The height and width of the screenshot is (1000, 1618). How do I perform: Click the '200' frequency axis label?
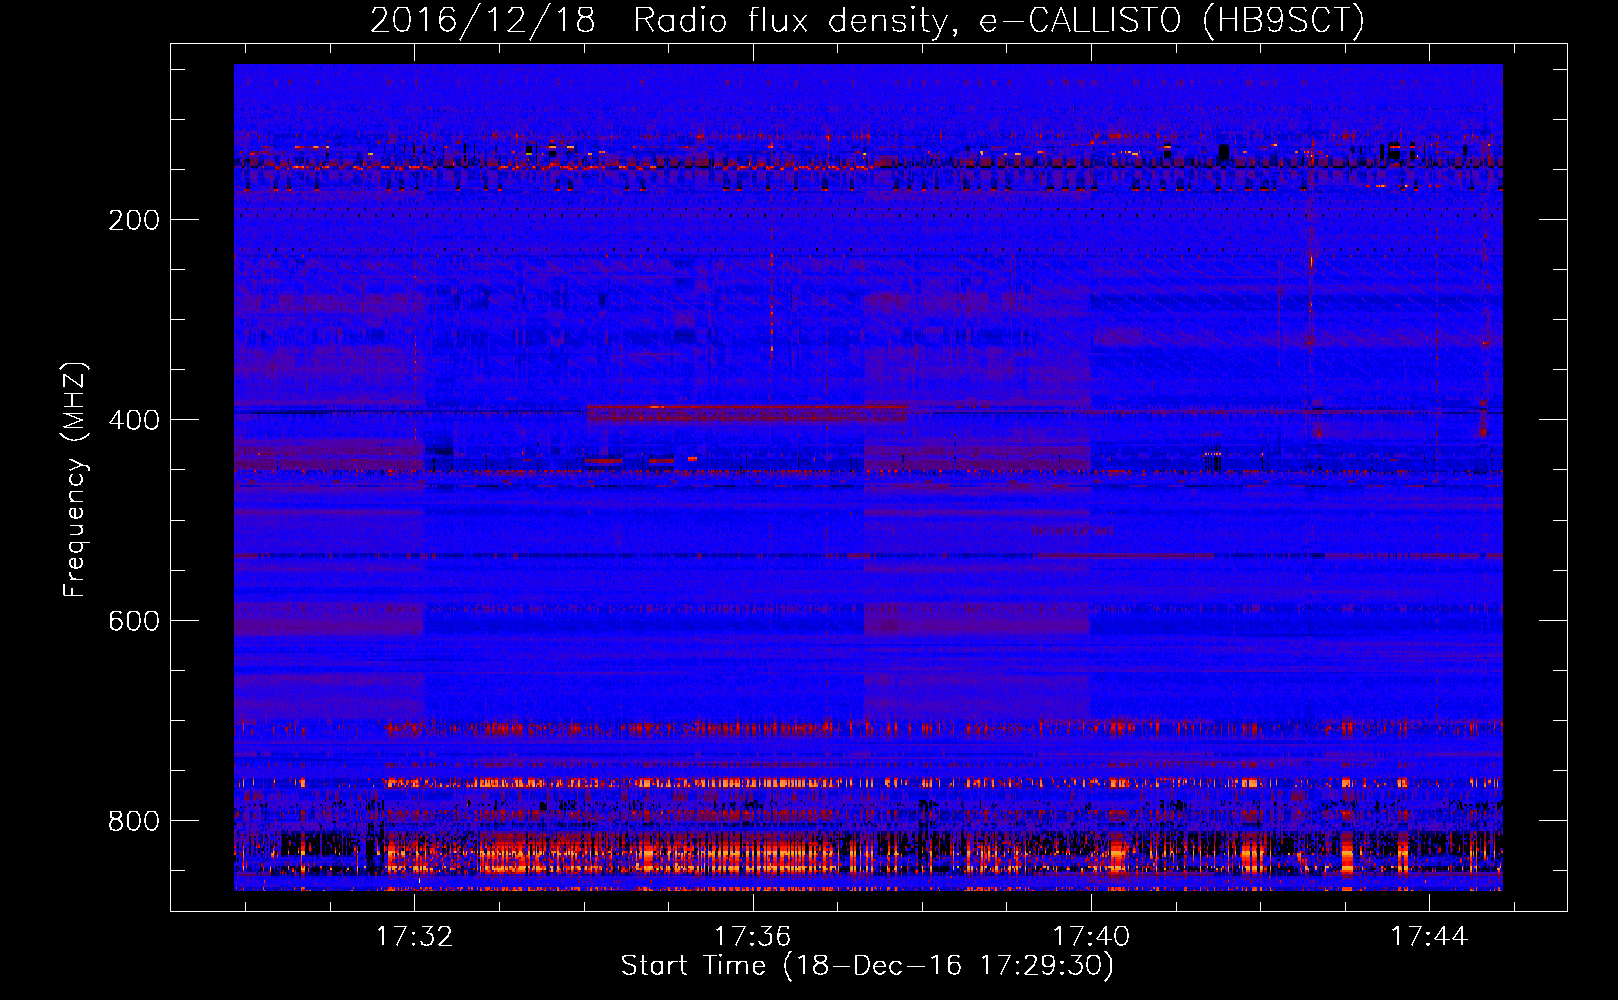point(134,220)
